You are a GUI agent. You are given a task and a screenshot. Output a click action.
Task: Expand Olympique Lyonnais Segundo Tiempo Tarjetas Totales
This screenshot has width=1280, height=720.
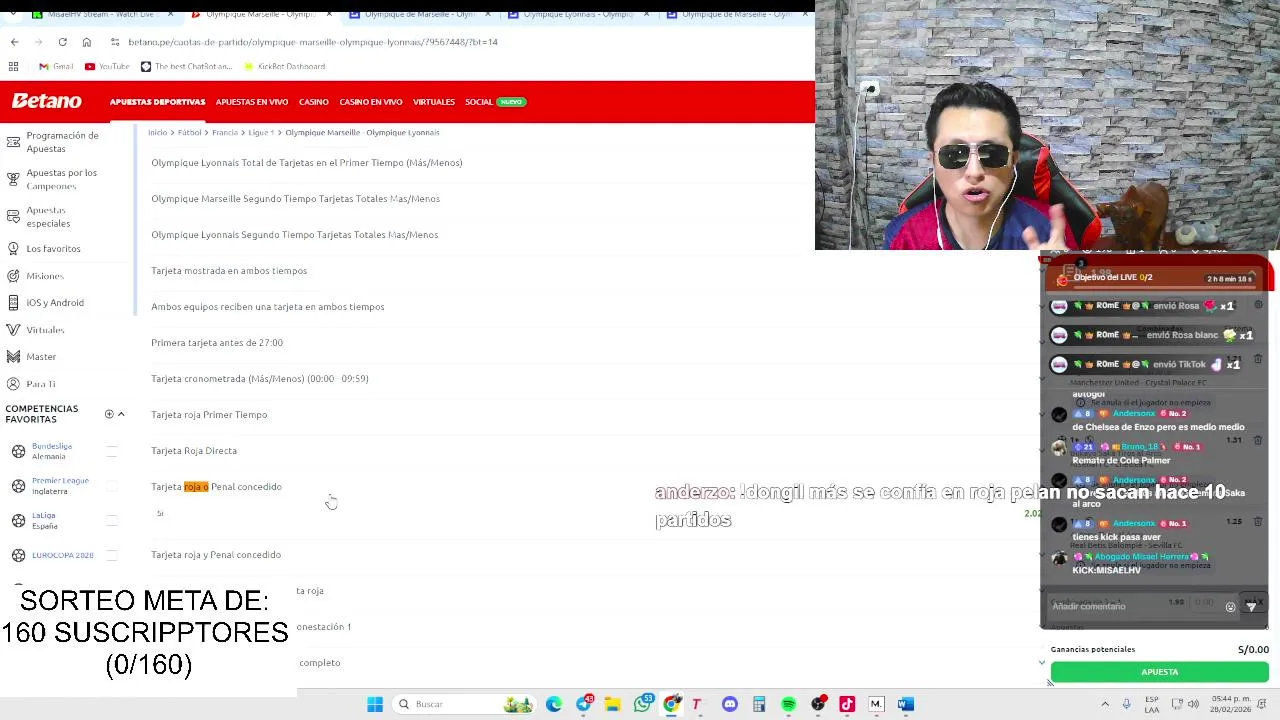(x=294, y=235)
